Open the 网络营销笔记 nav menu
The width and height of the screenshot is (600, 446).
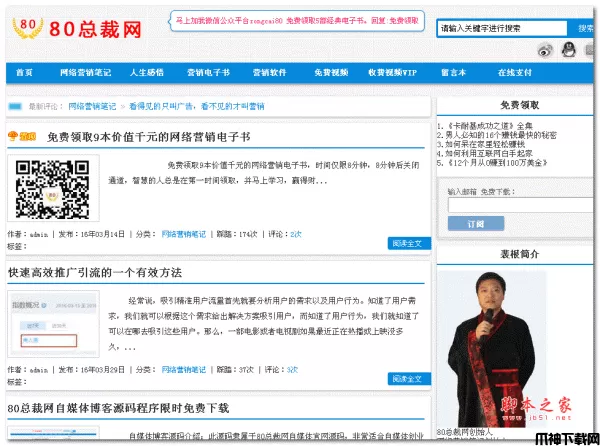pos(85,73)
